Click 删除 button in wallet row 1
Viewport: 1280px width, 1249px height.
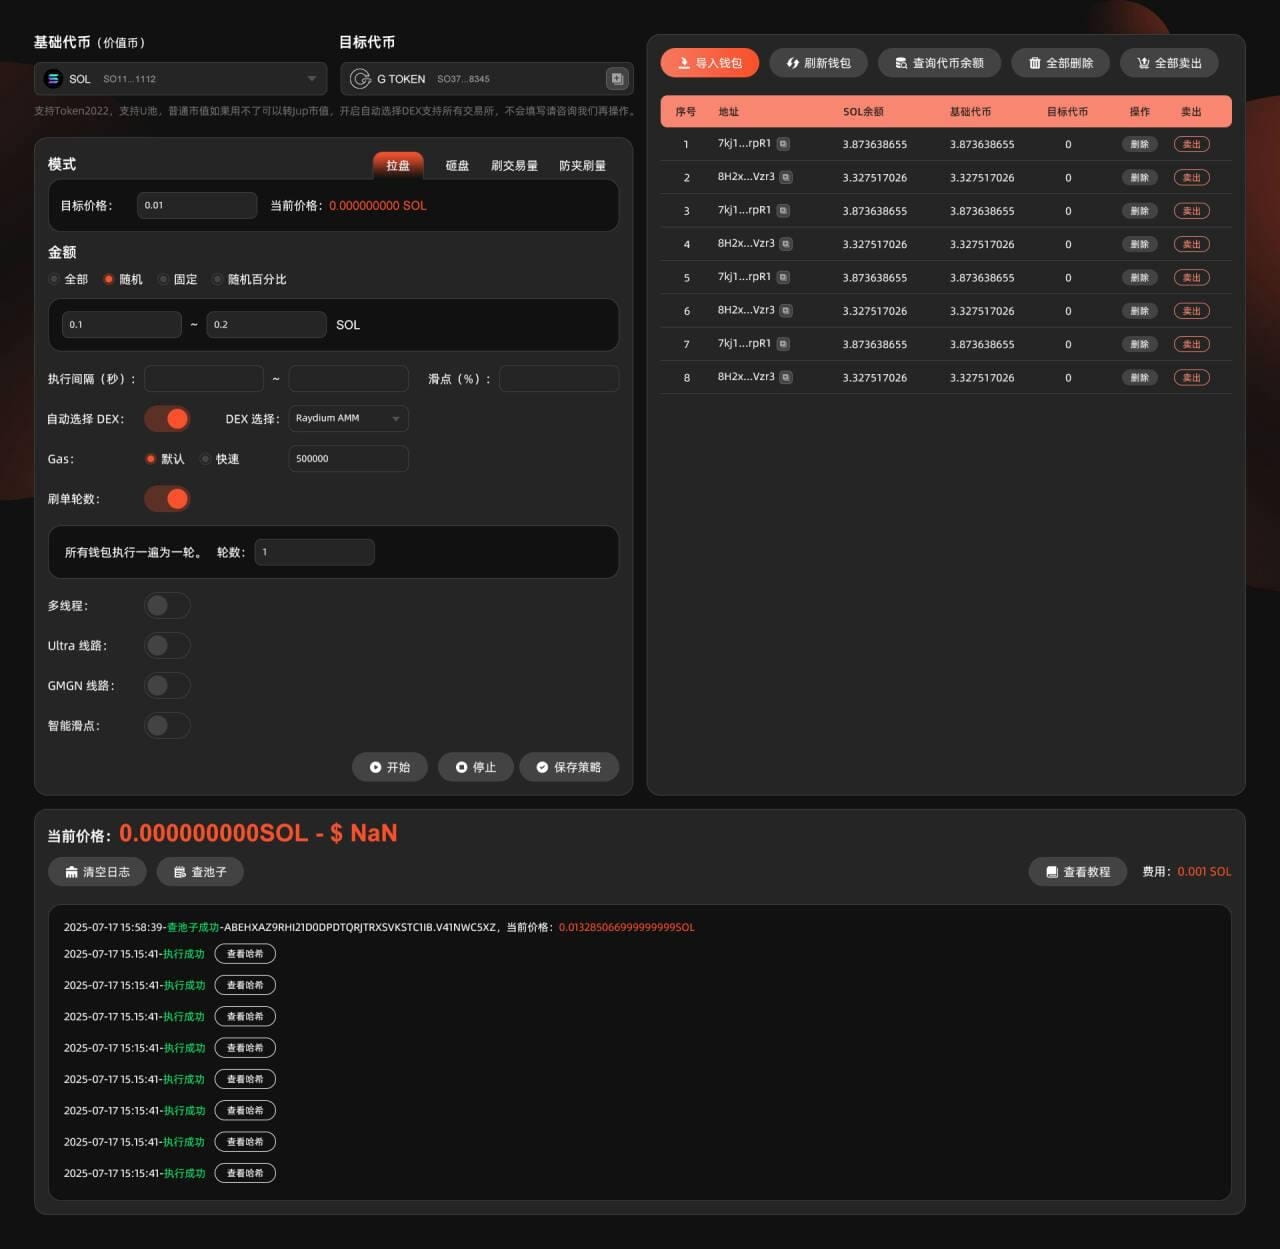(1140, 144)
